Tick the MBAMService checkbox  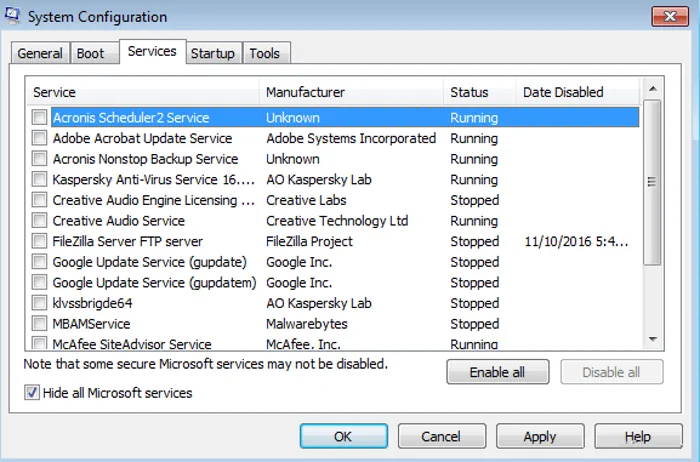39,324
